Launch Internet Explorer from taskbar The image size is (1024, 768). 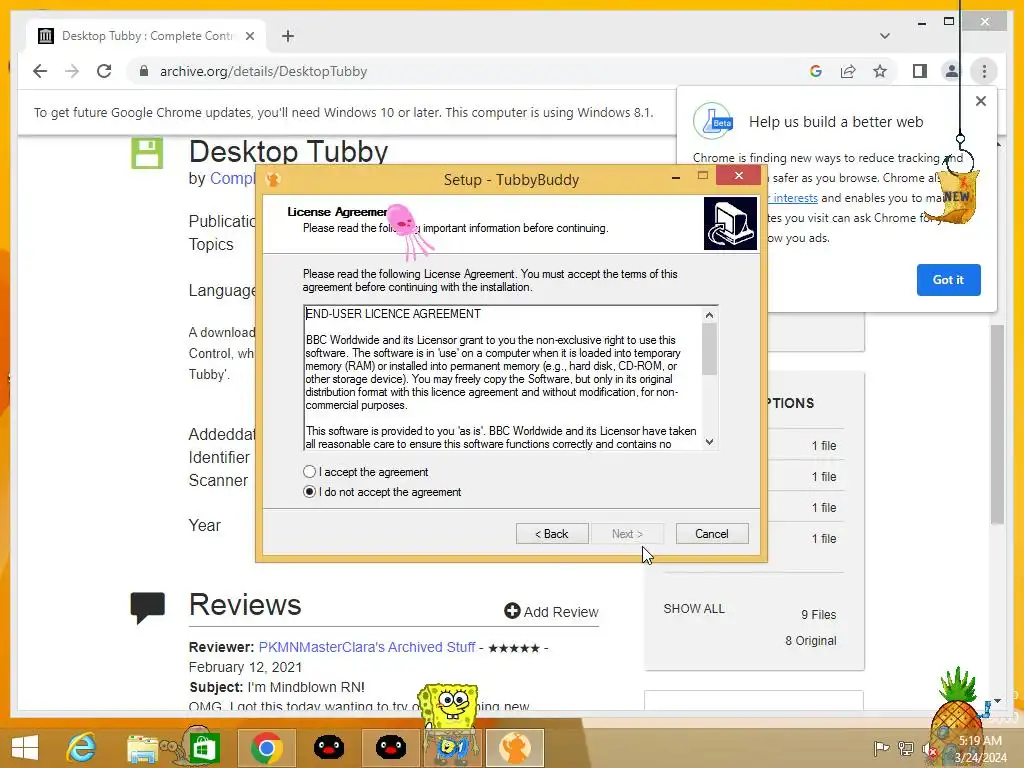(x=82, y=748)
